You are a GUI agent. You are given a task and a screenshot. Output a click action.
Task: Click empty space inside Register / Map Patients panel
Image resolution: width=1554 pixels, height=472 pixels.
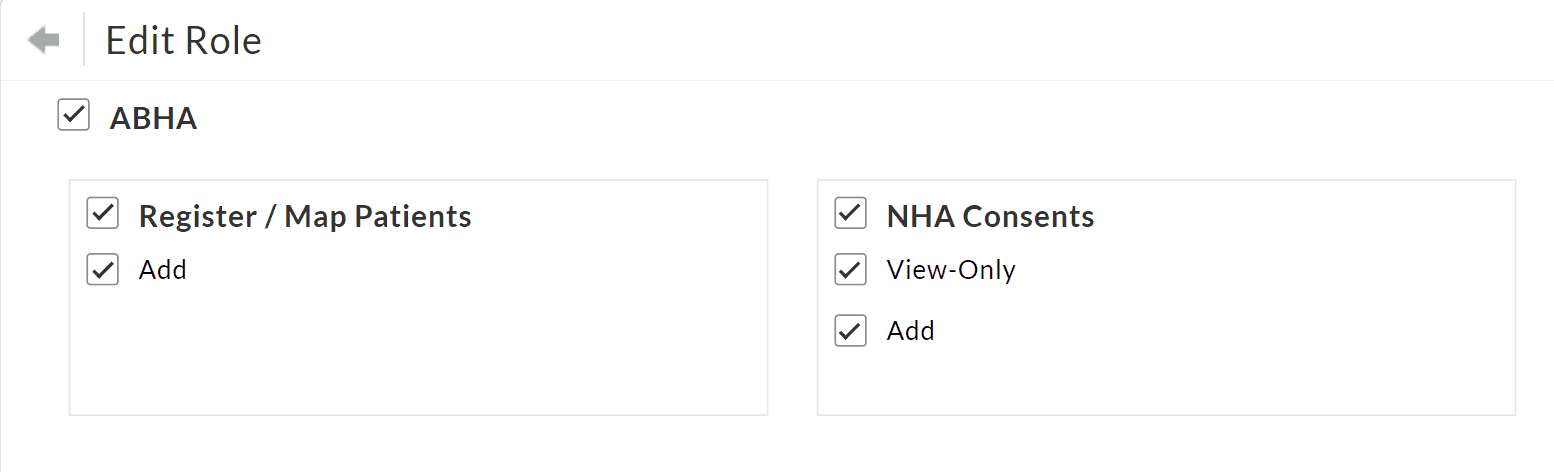pyautogui.click(x=420, y=350)
